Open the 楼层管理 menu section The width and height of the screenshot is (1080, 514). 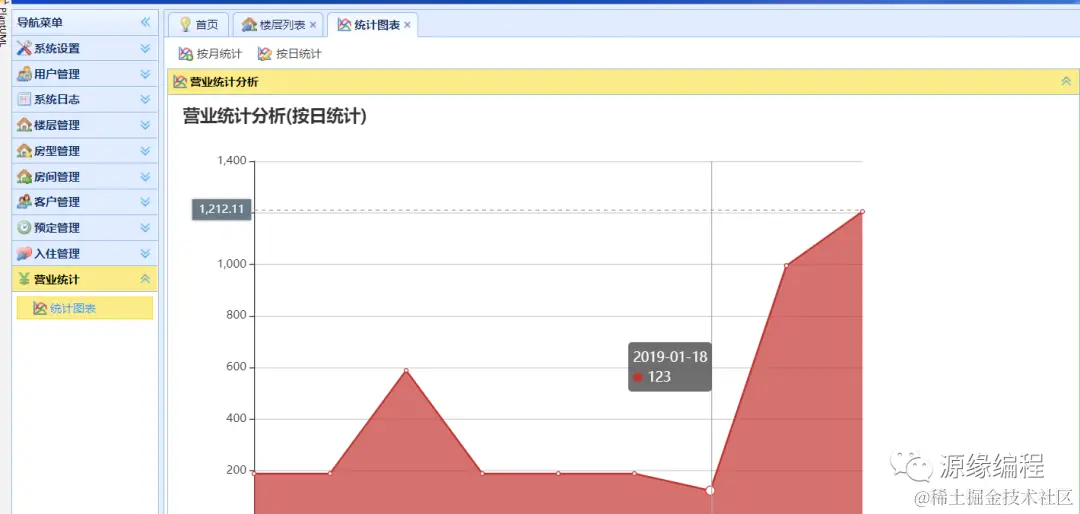pyautogui.click(x=85, y=125)
